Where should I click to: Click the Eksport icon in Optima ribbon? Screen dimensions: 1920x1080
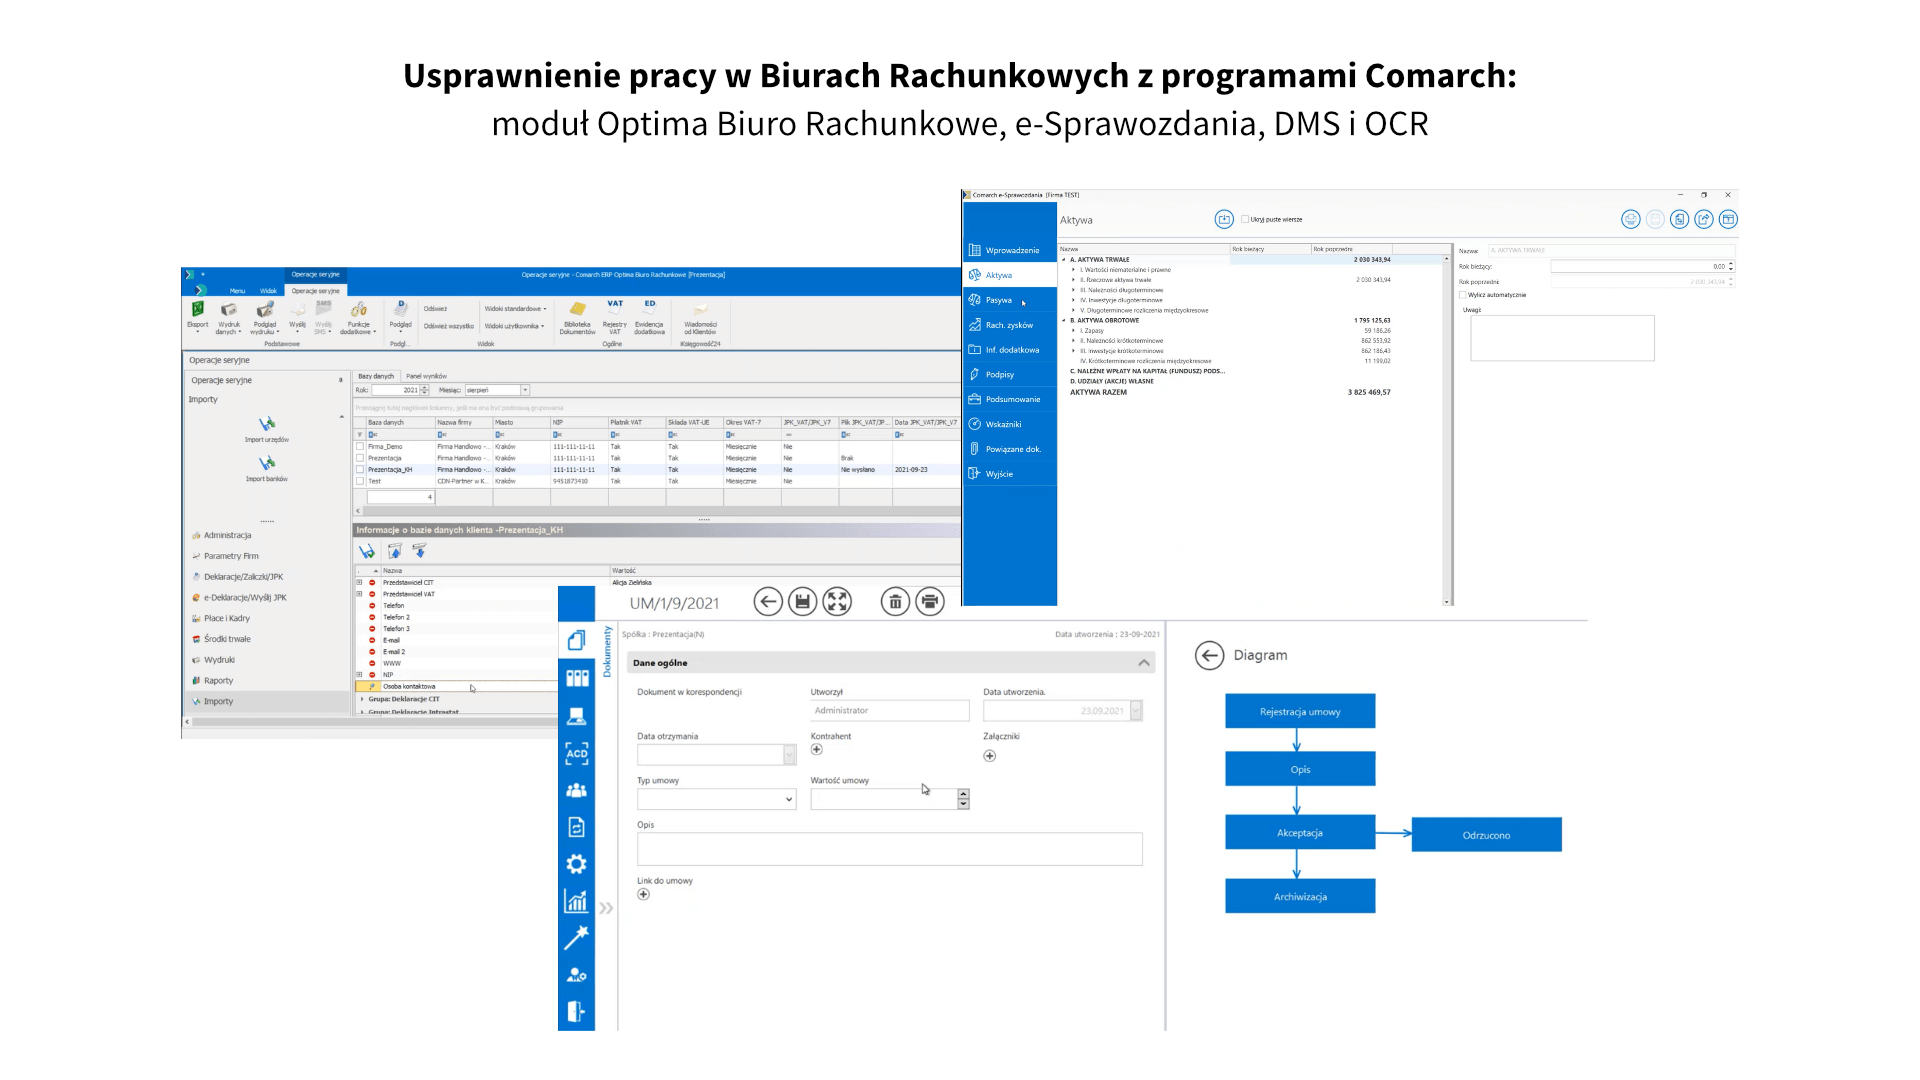coord(198,315)
